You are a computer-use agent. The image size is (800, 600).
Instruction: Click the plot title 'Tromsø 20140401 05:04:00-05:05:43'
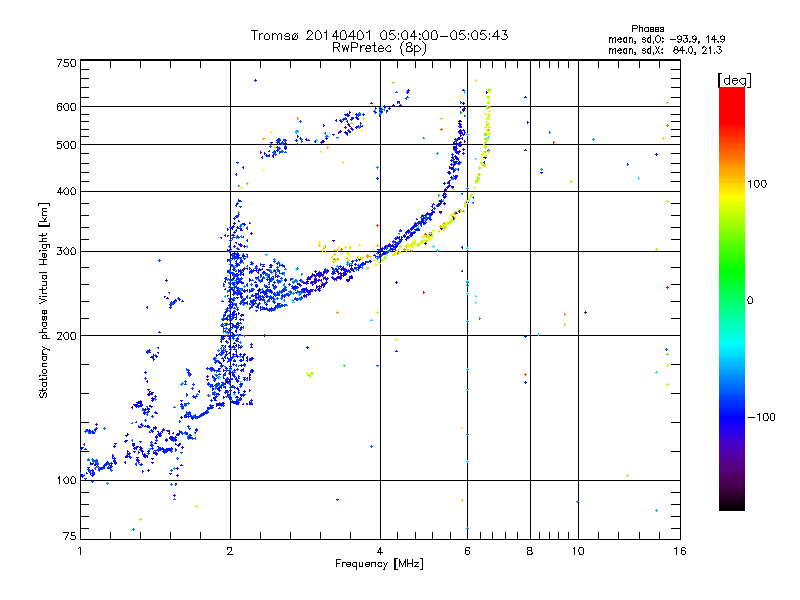point(379,35)
